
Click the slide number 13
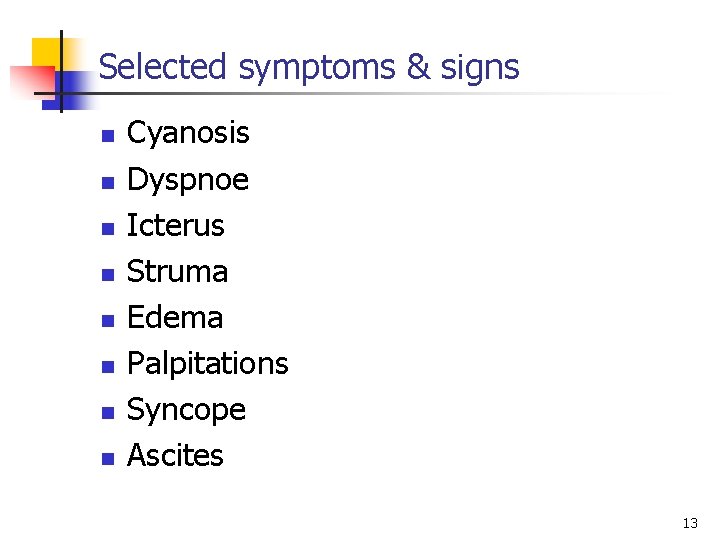pos(690,523)
